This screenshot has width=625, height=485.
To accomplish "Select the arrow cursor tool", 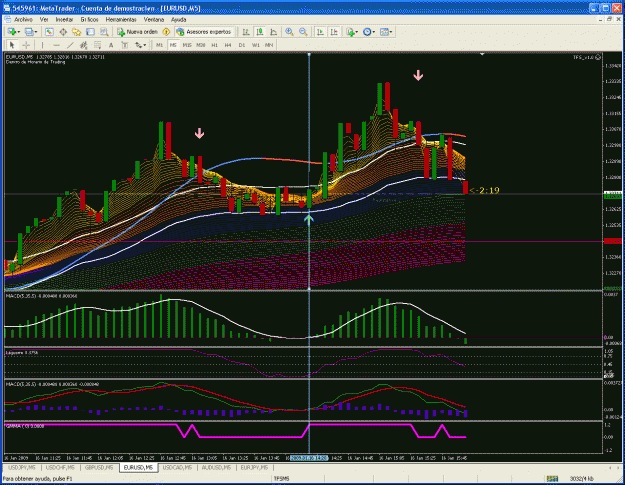I will tap(12, 45).
